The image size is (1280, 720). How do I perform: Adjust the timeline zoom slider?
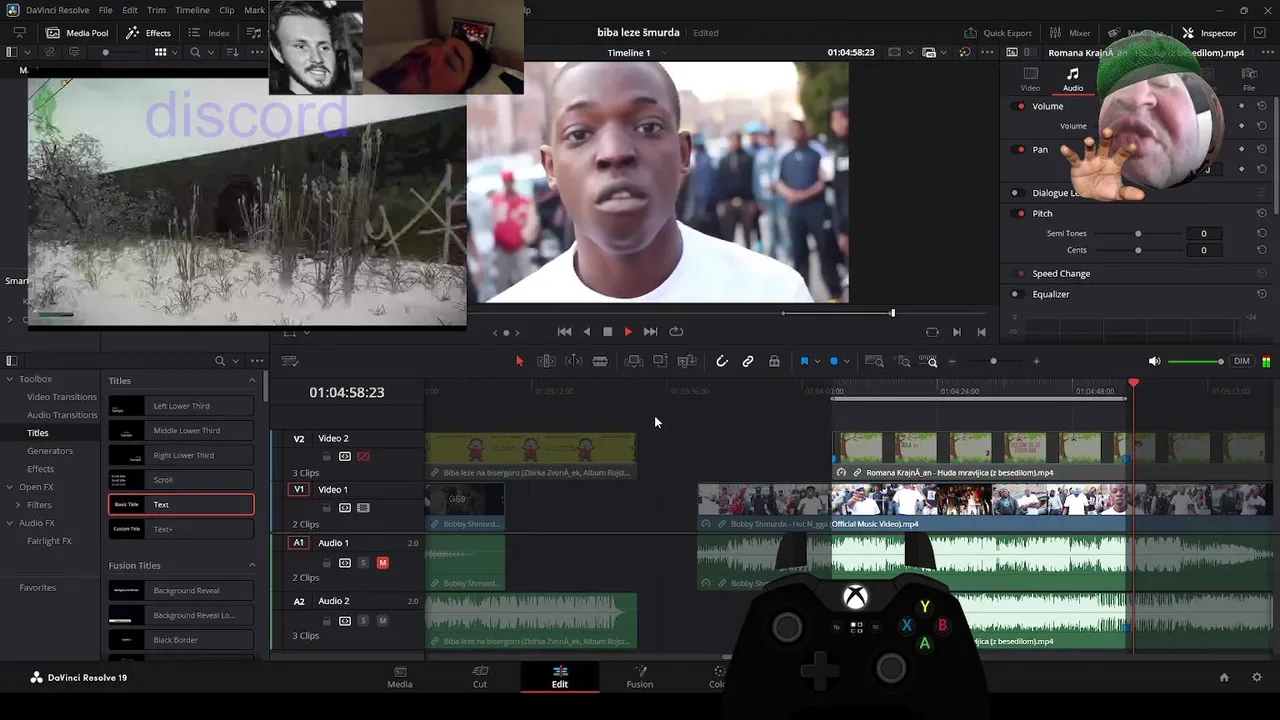(x=993, y=361)
